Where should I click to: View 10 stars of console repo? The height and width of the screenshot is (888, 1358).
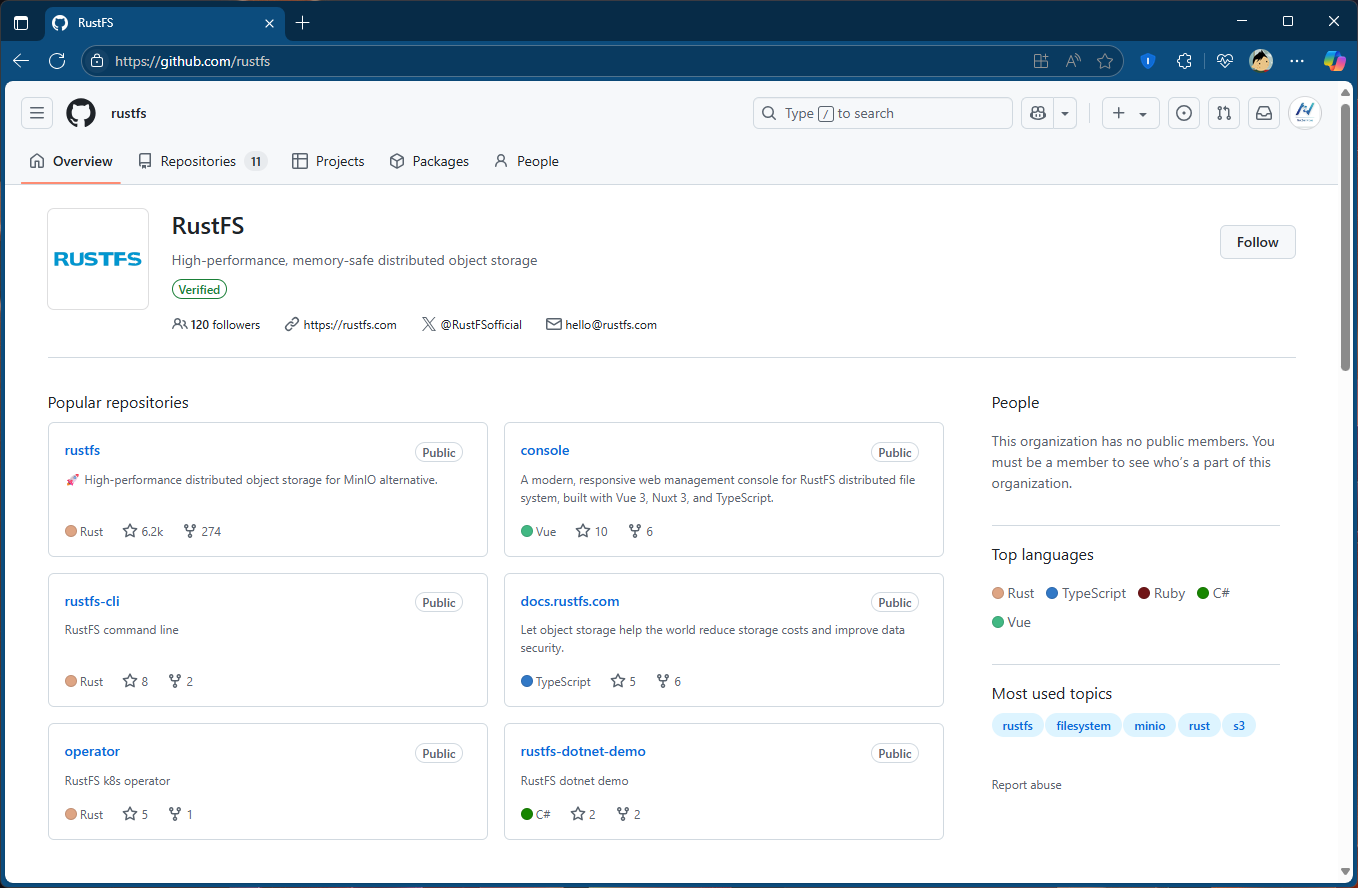point(592,531)
